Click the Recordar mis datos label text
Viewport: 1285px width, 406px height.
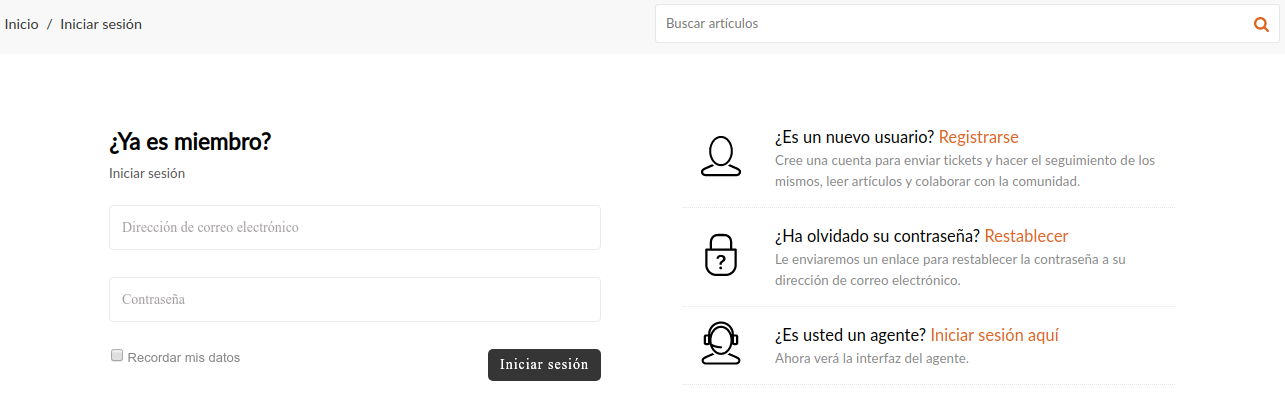tap(184, 357)
